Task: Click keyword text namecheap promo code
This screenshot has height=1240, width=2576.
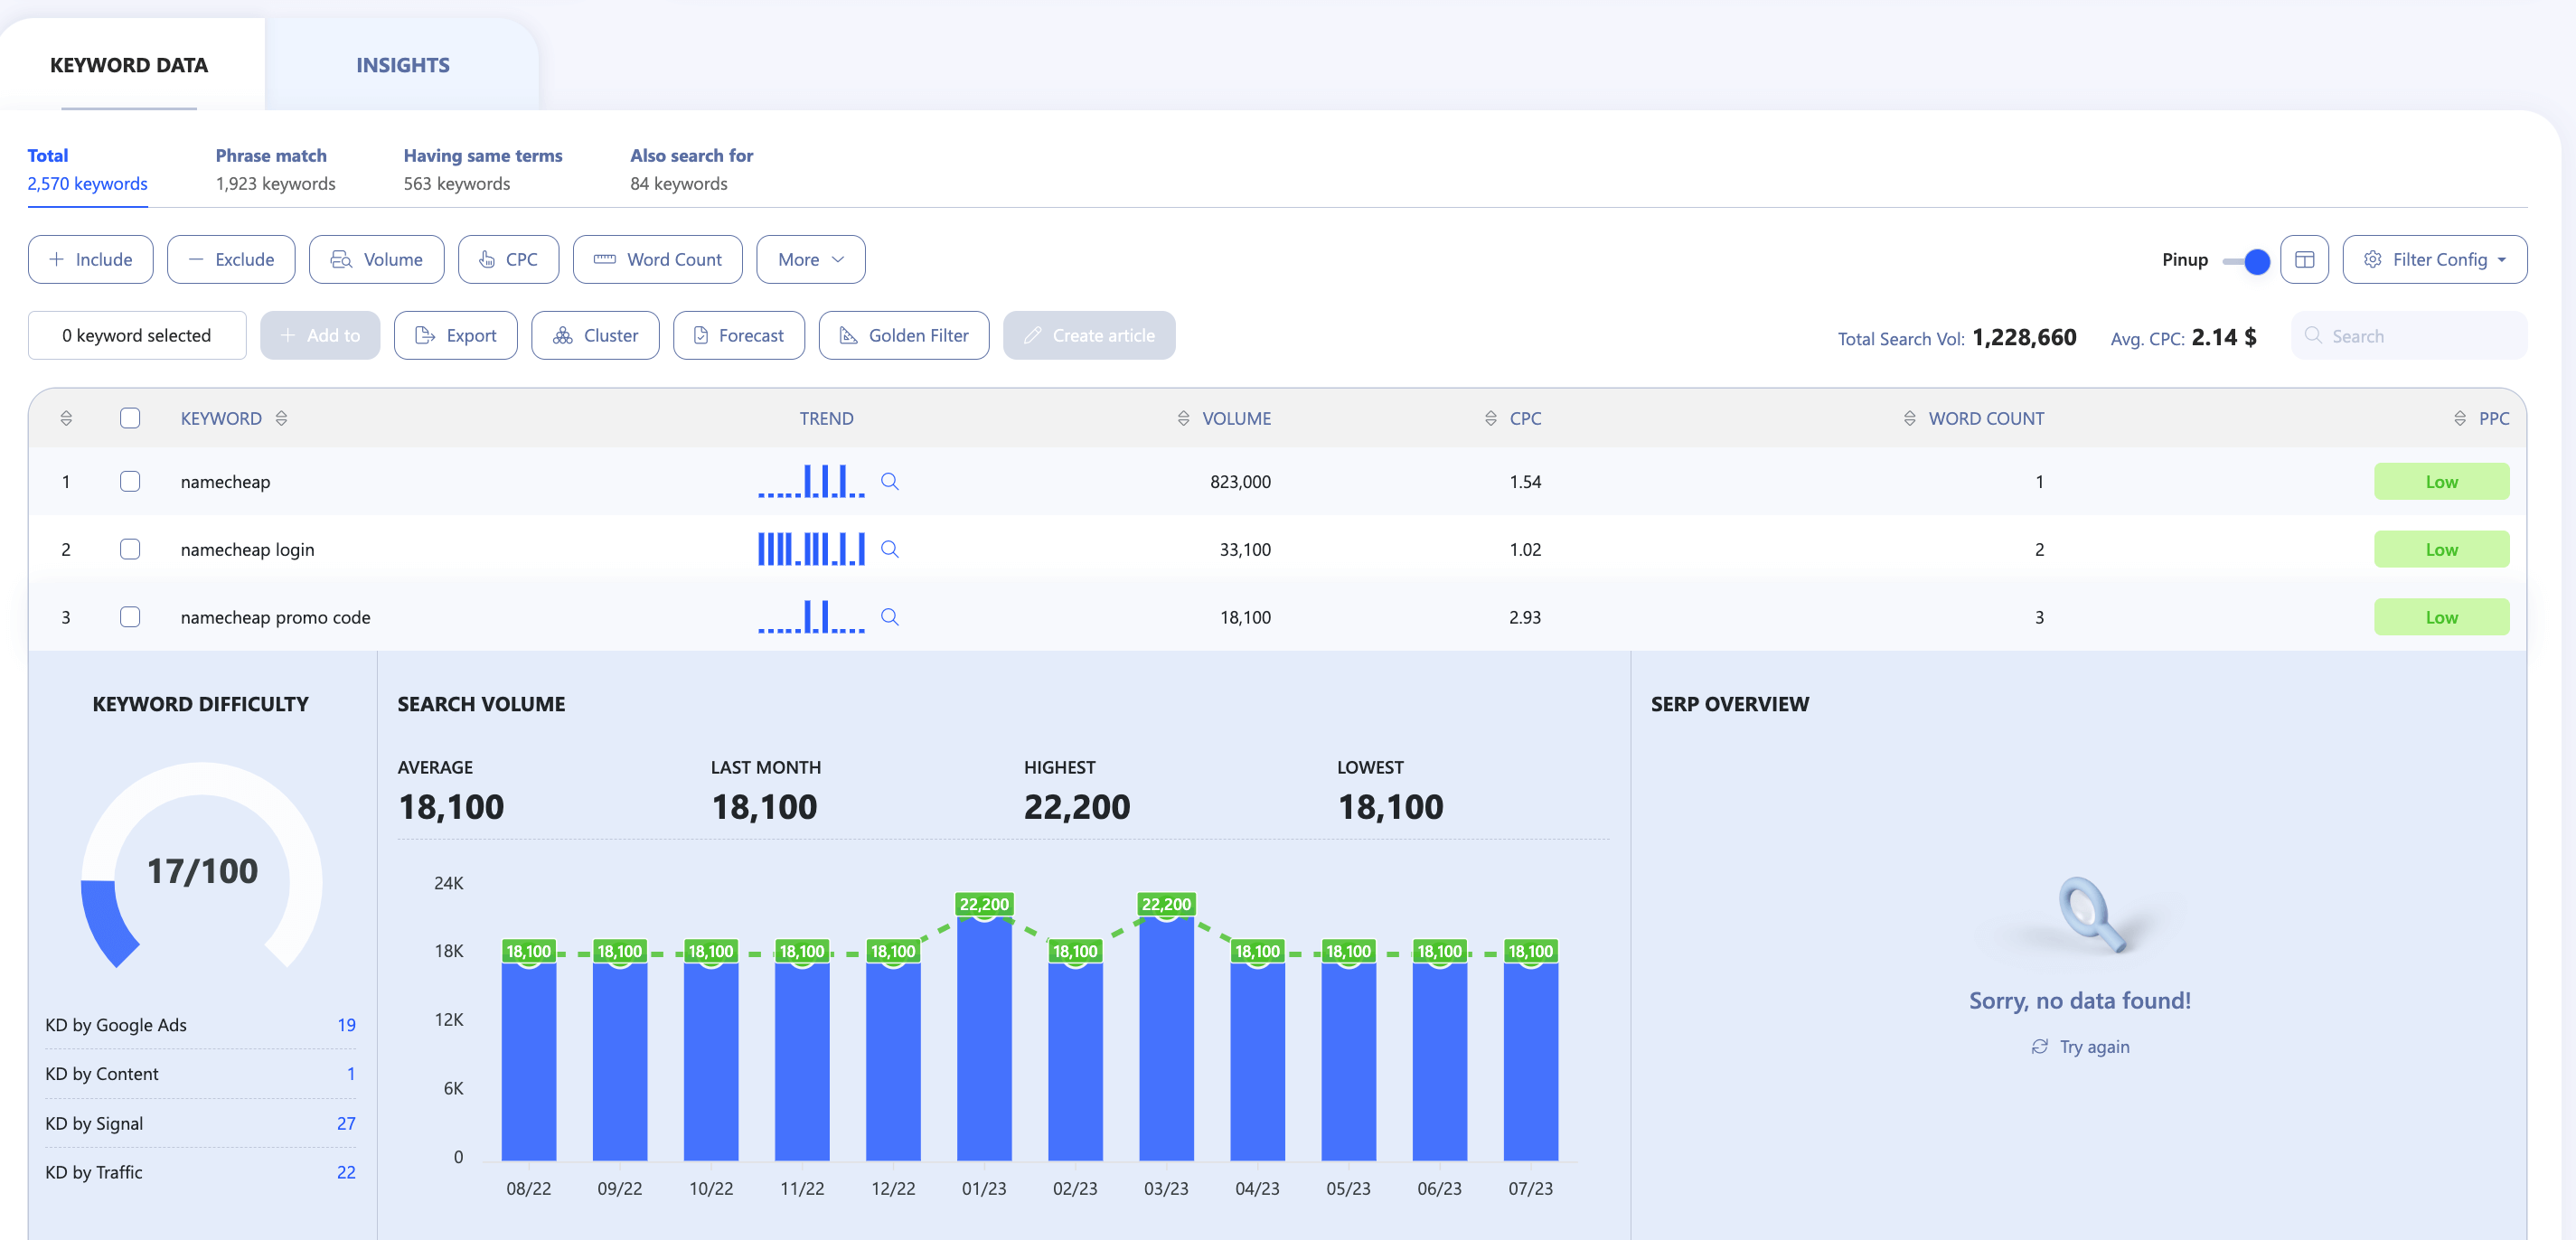Action: point(275,617)
